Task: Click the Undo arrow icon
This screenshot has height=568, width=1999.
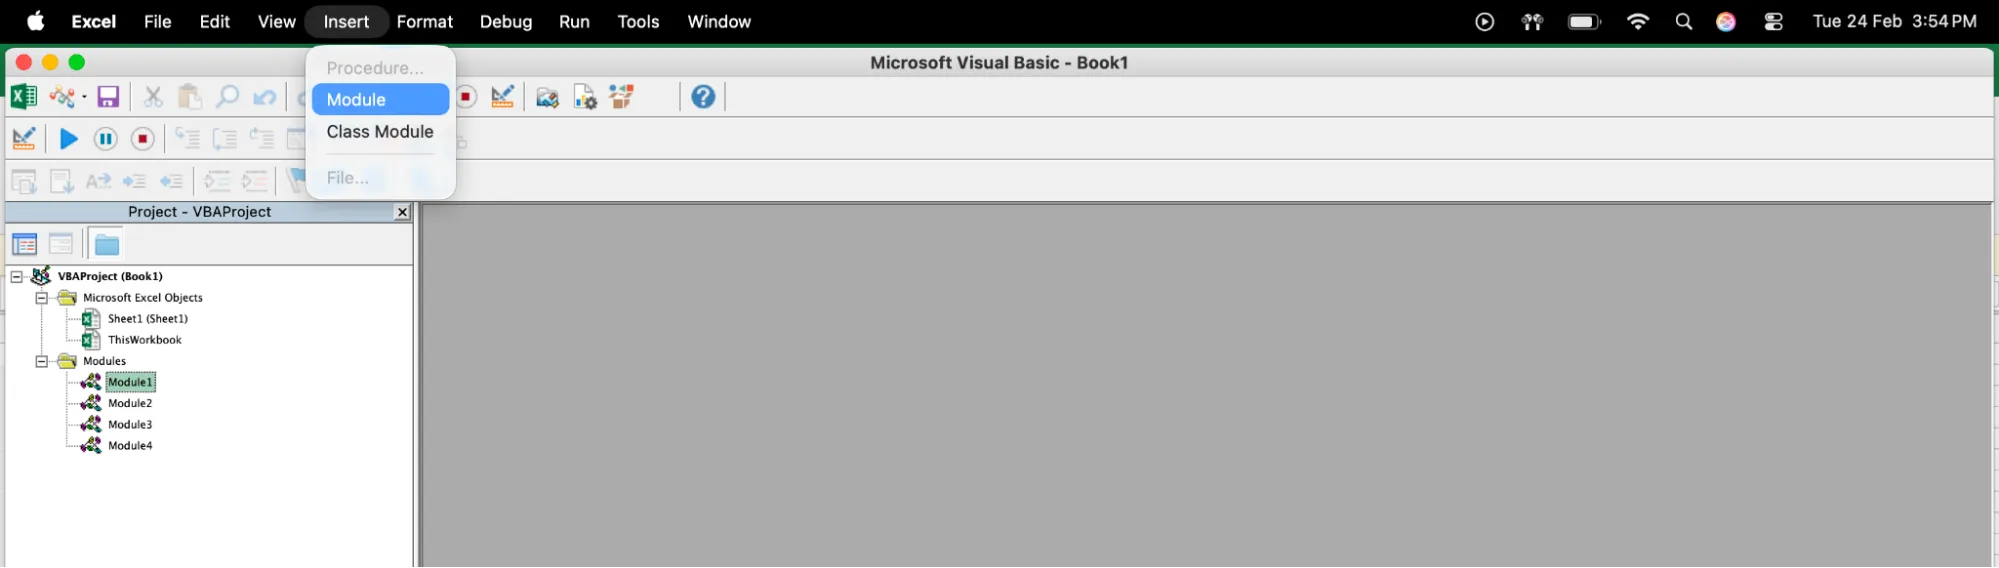Action: point(265,97)
